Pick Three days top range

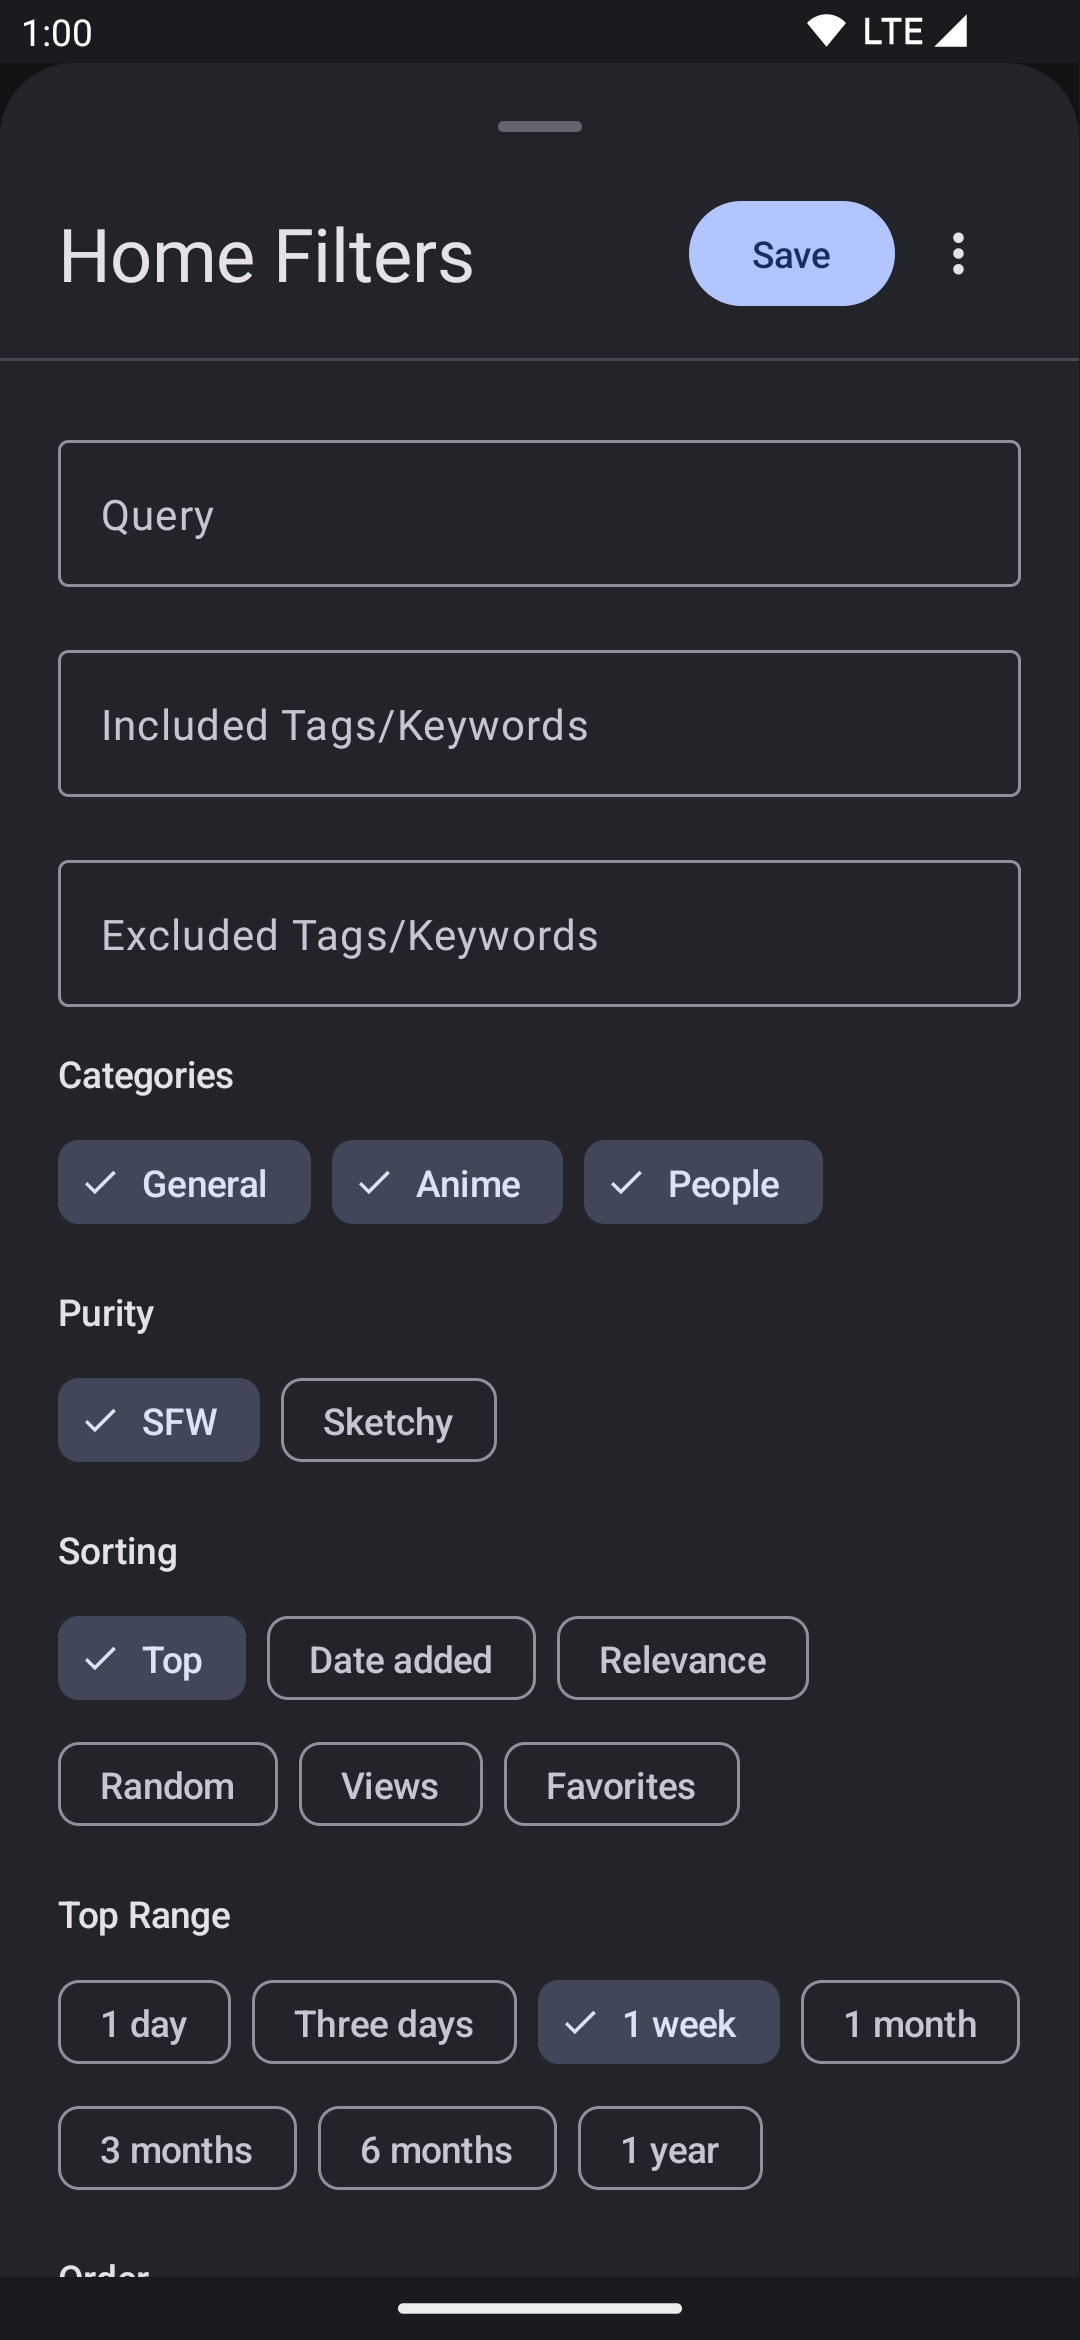point(384,2023)
